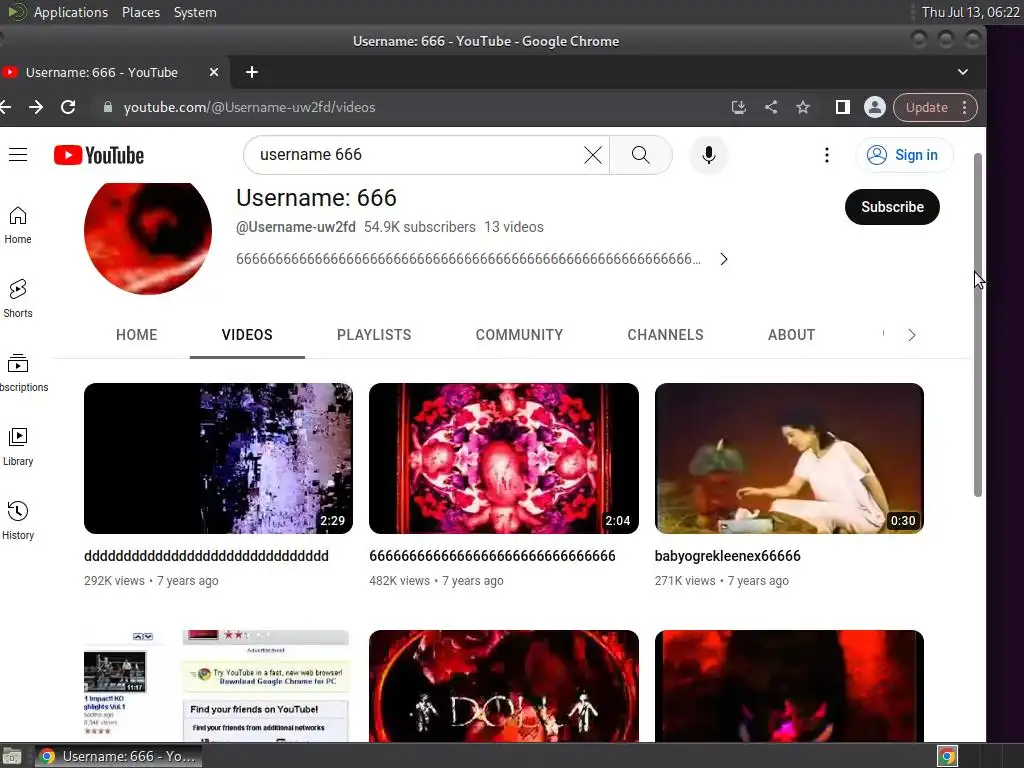Click the clock Thu Jul 13, 06:22
Image resolution: width=1024 pixels, height=768 pixels.
[970, 12]
